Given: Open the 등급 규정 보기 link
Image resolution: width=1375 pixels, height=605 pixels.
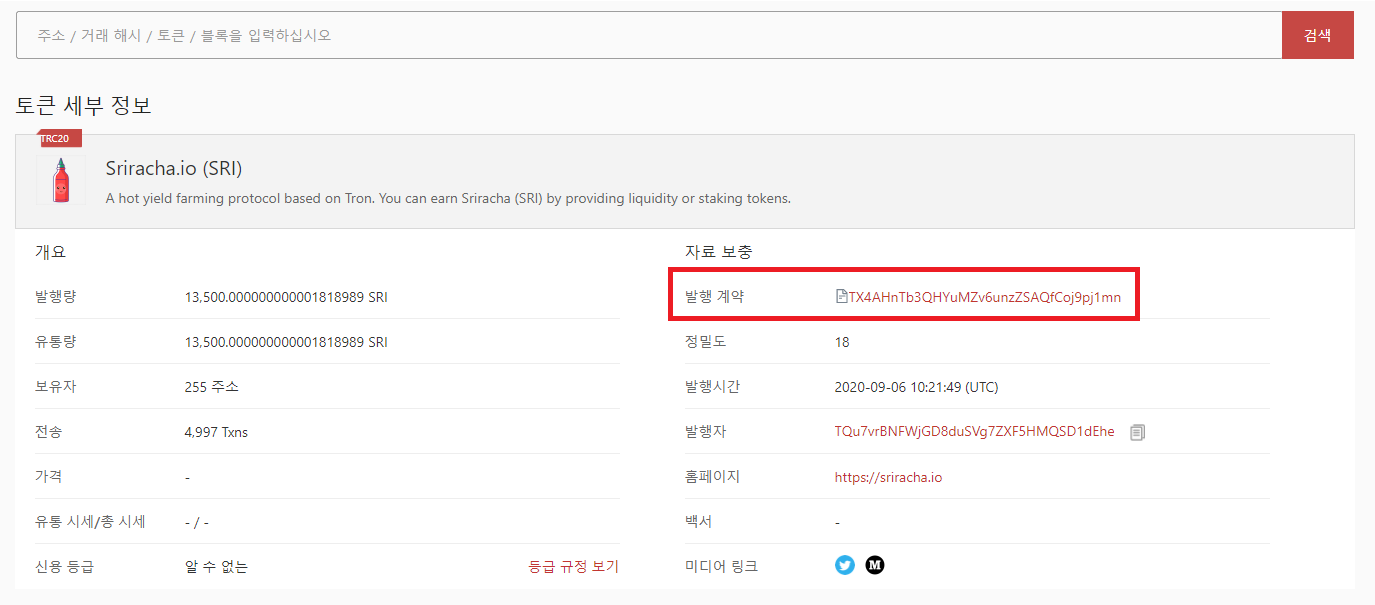Looking at the screenshot, I should point(573,567).
